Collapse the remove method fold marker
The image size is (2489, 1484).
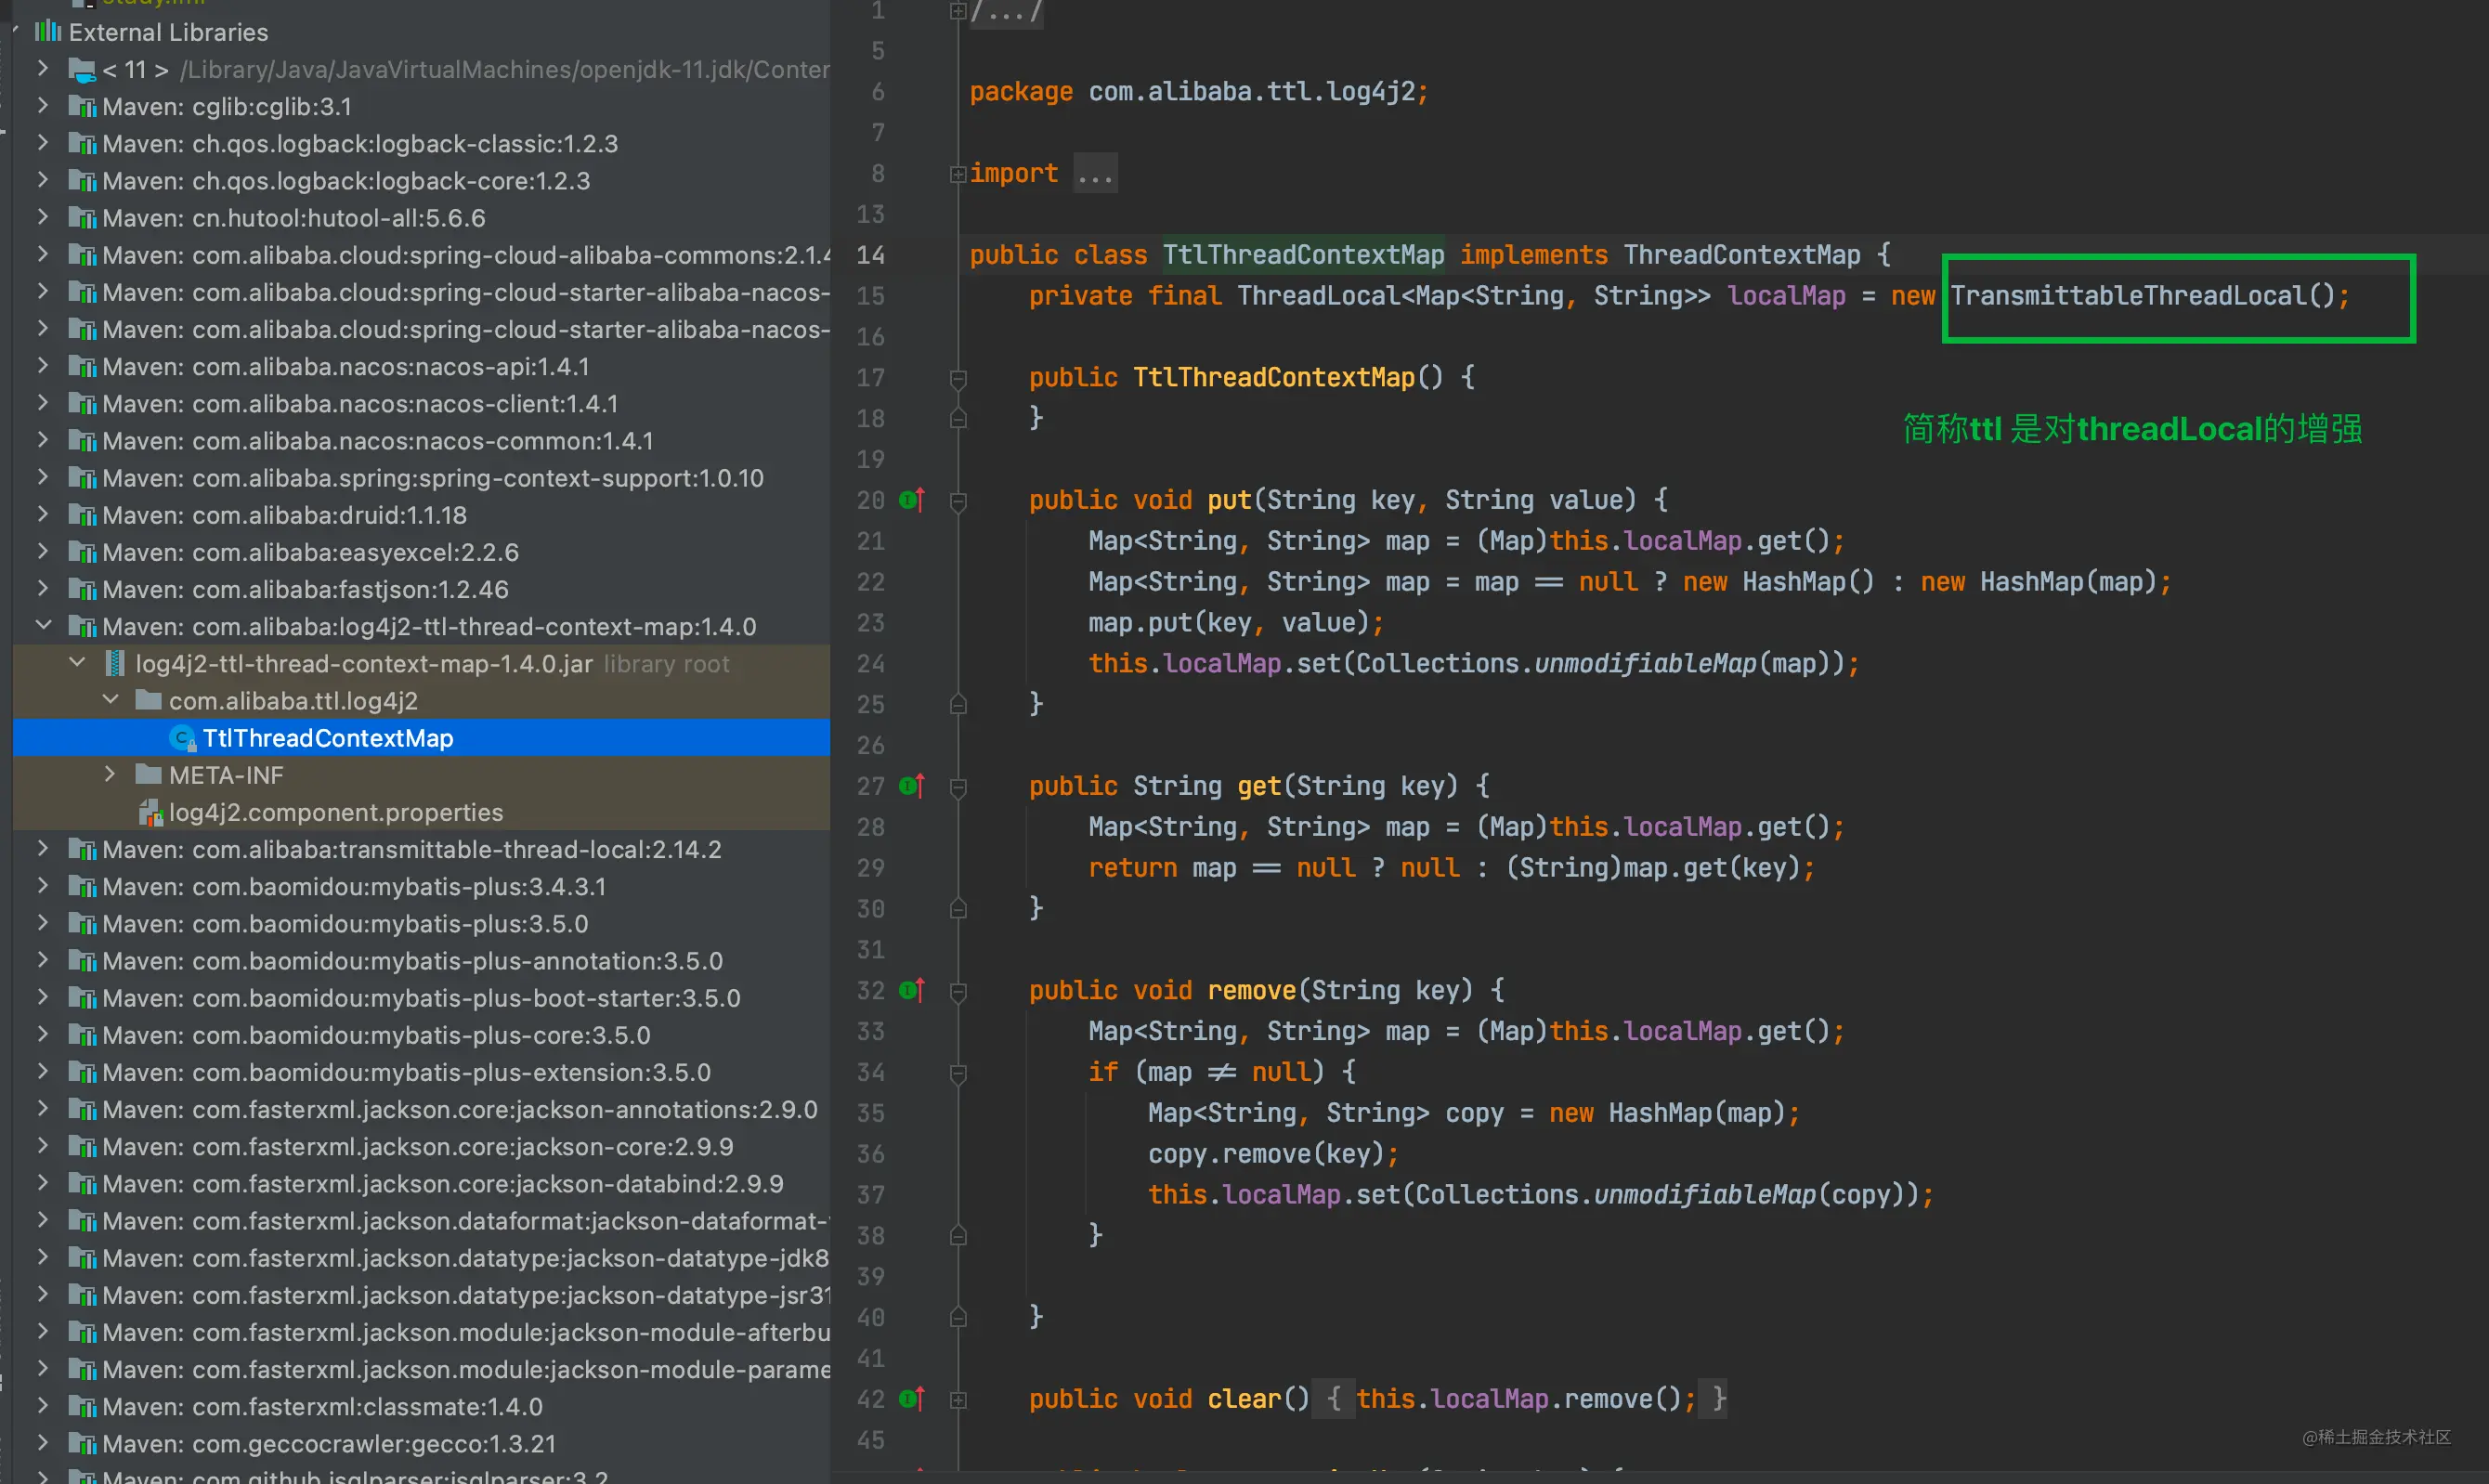click(957, 991)
